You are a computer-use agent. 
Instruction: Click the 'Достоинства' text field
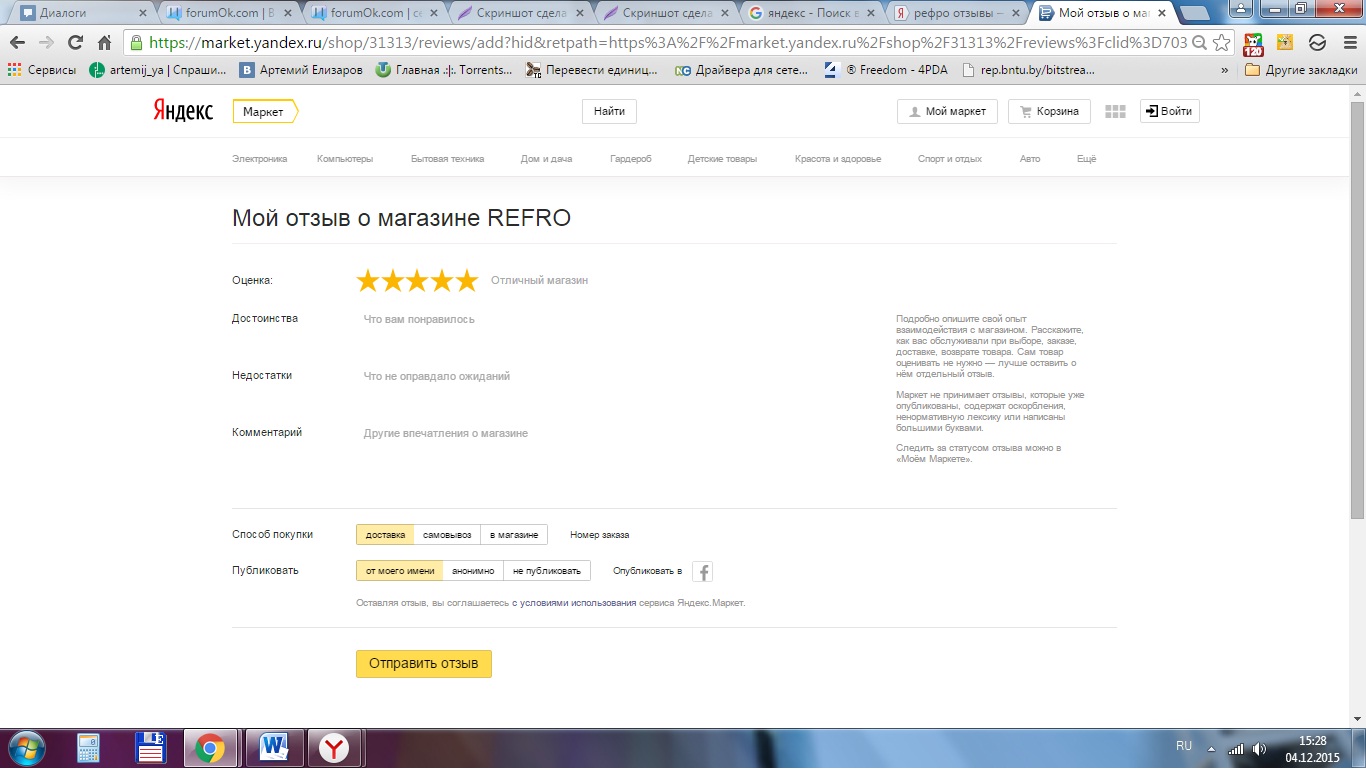click(615, 320)
